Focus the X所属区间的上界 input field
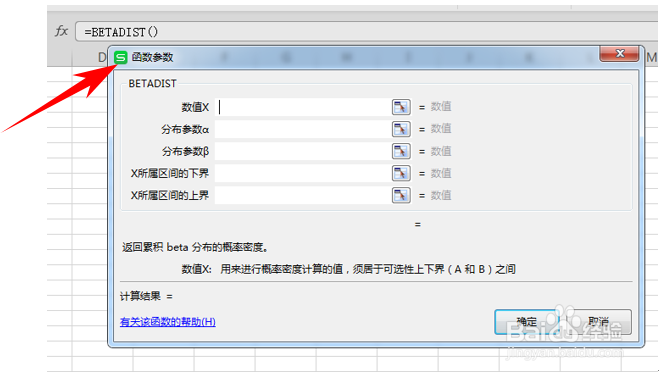This screenshot has height=375, width=659. pos(303,195)
